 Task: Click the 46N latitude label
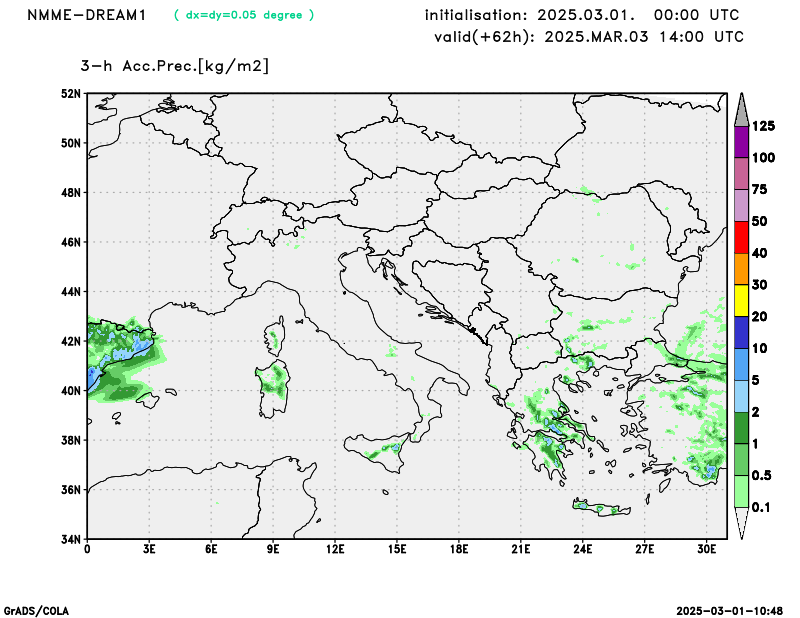click(x=71, y=242)
